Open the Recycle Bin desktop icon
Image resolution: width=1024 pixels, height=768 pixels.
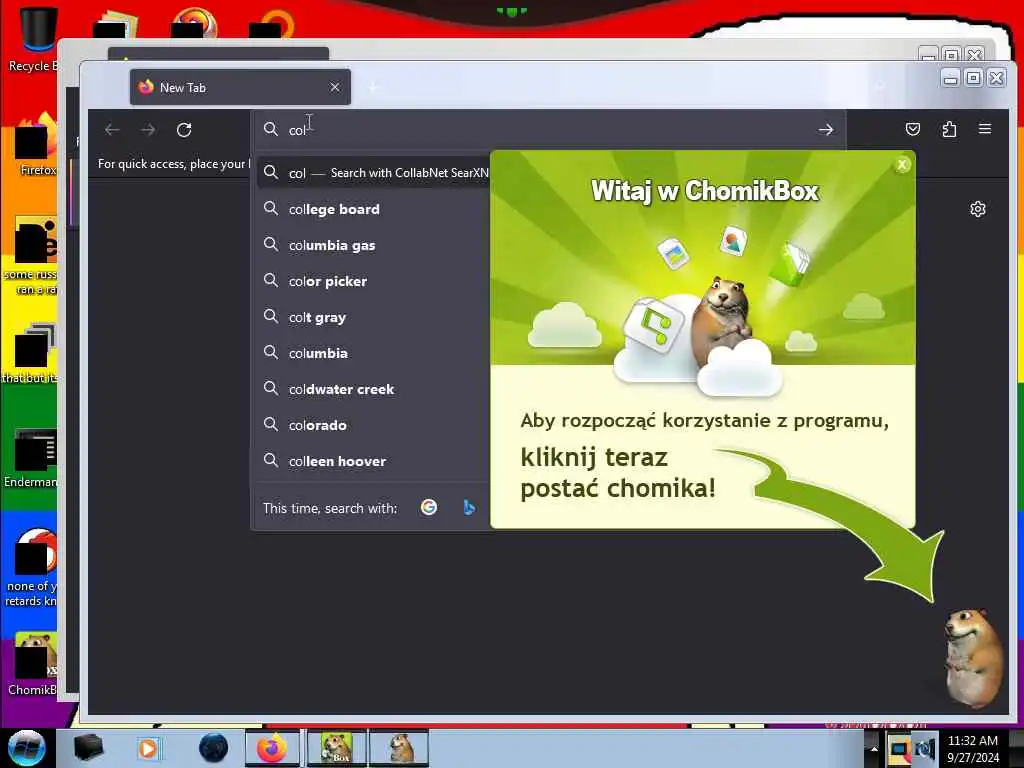pyautogui.click(x=36, y=38)
